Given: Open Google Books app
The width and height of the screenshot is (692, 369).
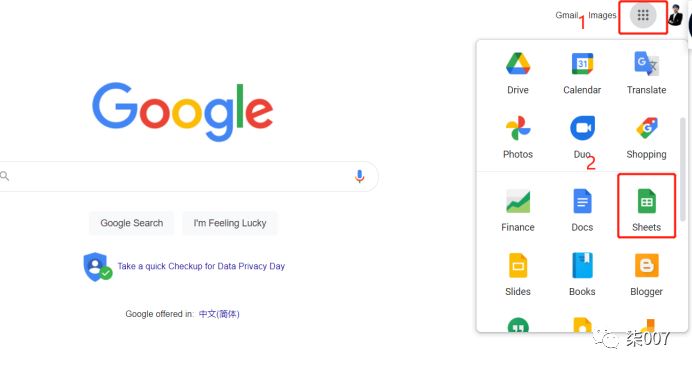Looking at the screenshot, I should tap(582, 275).
